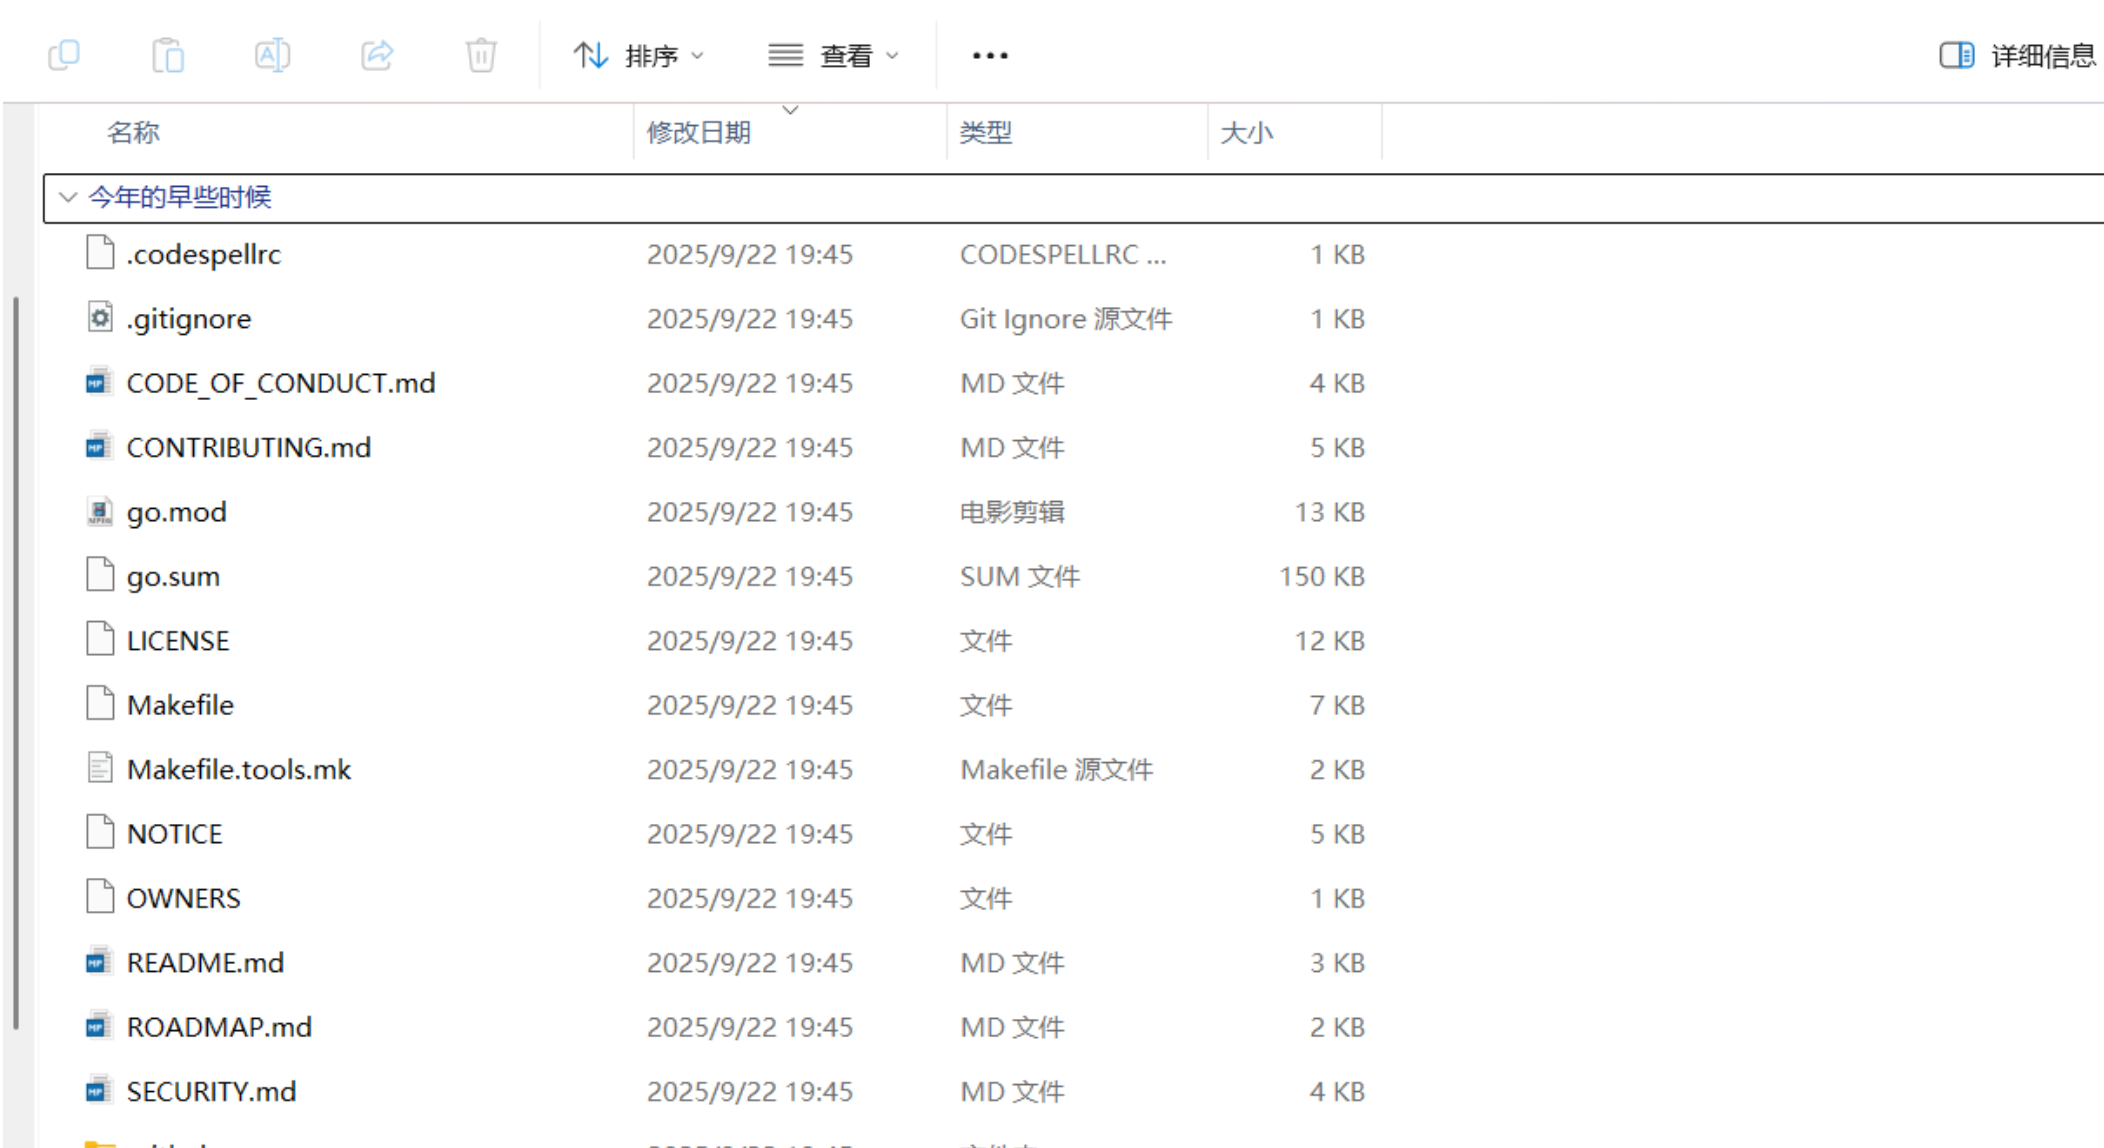Screen dimensions: 2104x1148
Task: Click the Share icon in toolbar
Action: (377, 55)
